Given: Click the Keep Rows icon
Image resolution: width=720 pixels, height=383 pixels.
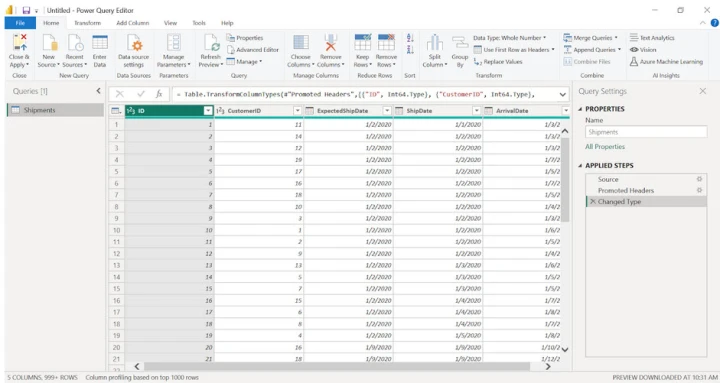Looking at the screenshot, I should (x=362, y=42).
